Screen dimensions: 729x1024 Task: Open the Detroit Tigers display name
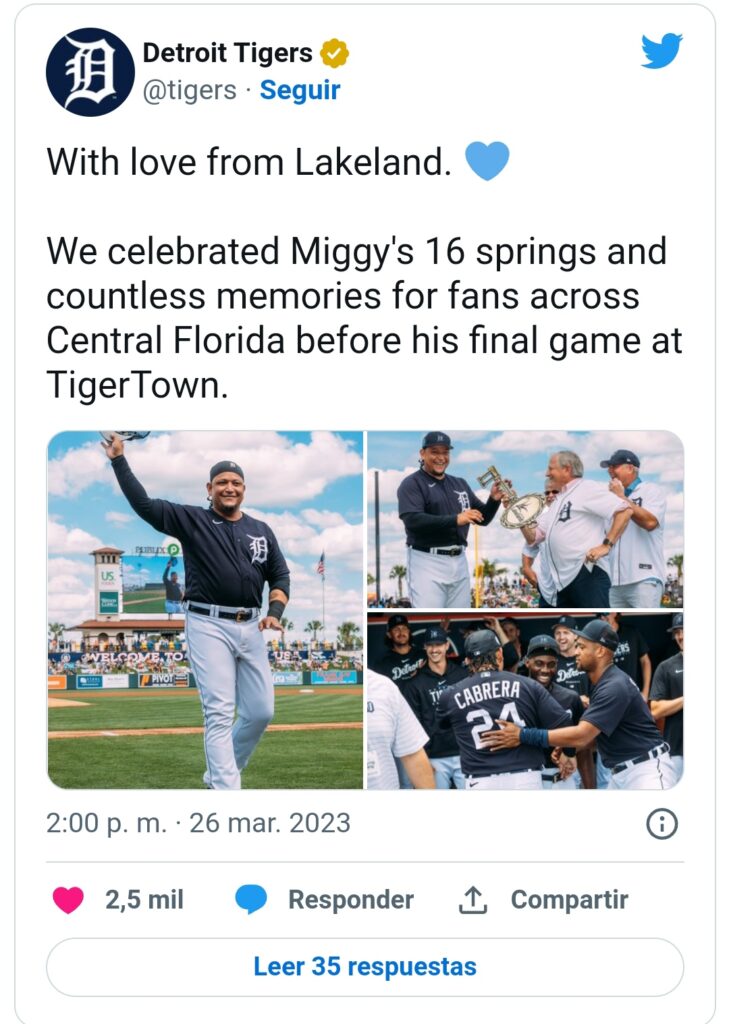click(x=228, y=53)
